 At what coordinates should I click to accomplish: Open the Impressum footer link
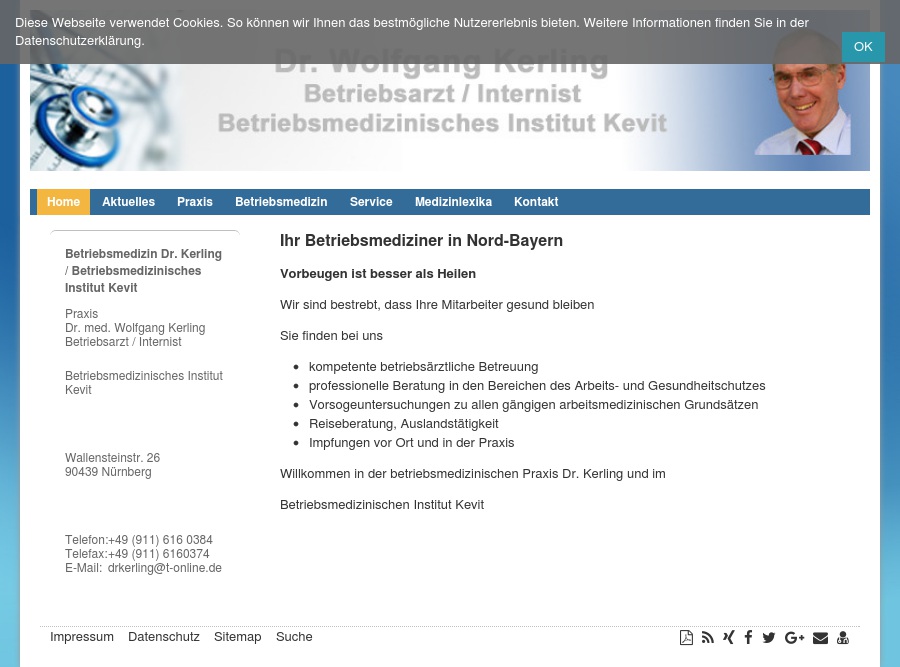point(82,636)
